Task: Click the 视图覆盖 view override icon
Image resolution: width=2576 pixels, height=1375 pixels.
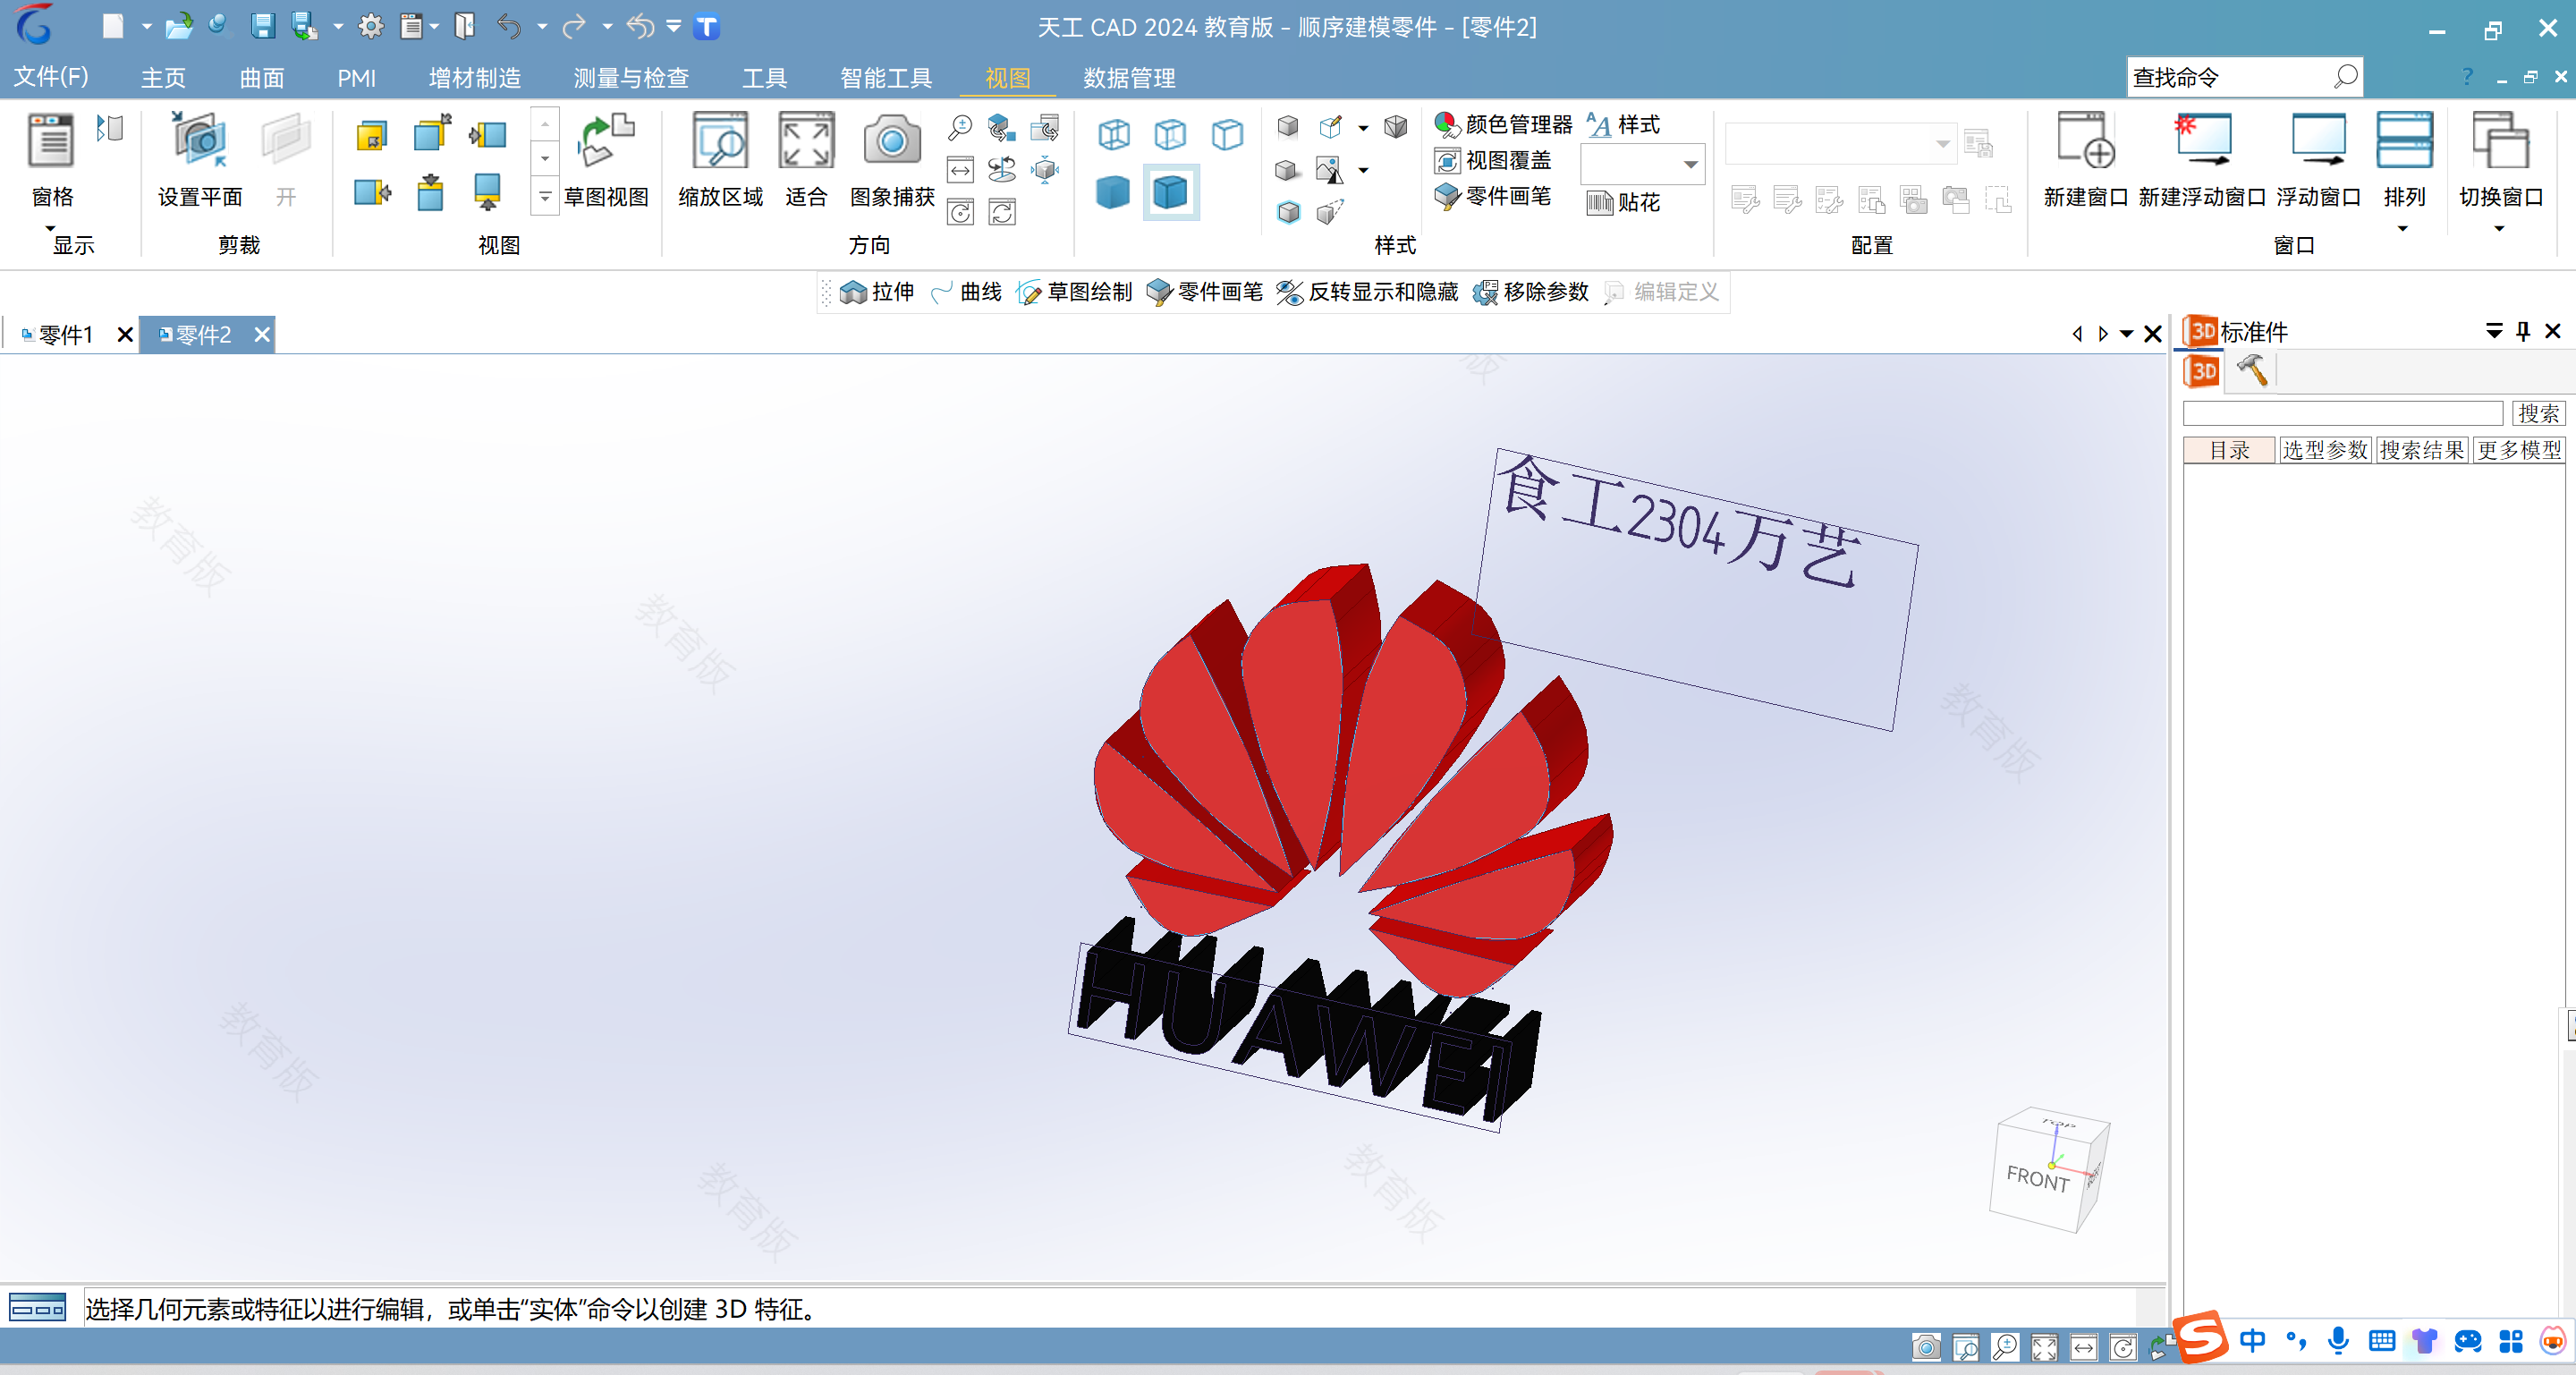Action: pyautogui.click(x=1492, y=161)
